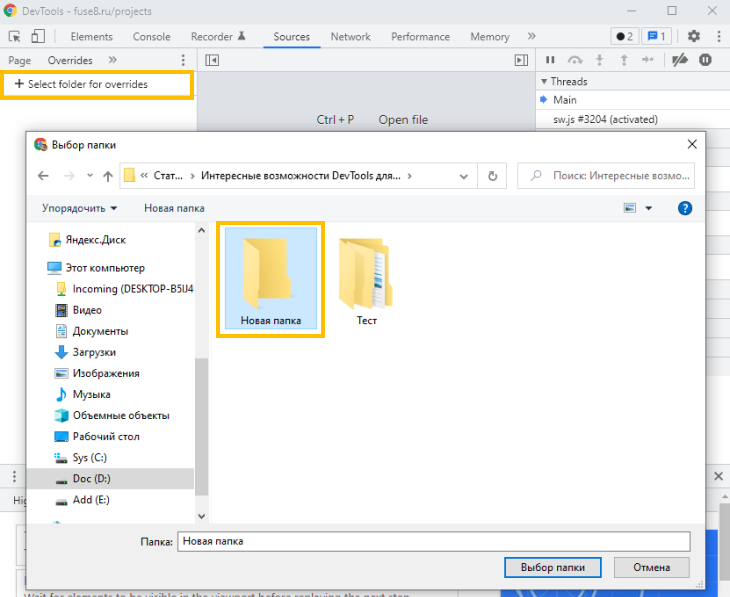Go up one folder level
This screenshot has height=597, width=730.
pos(108,176)
